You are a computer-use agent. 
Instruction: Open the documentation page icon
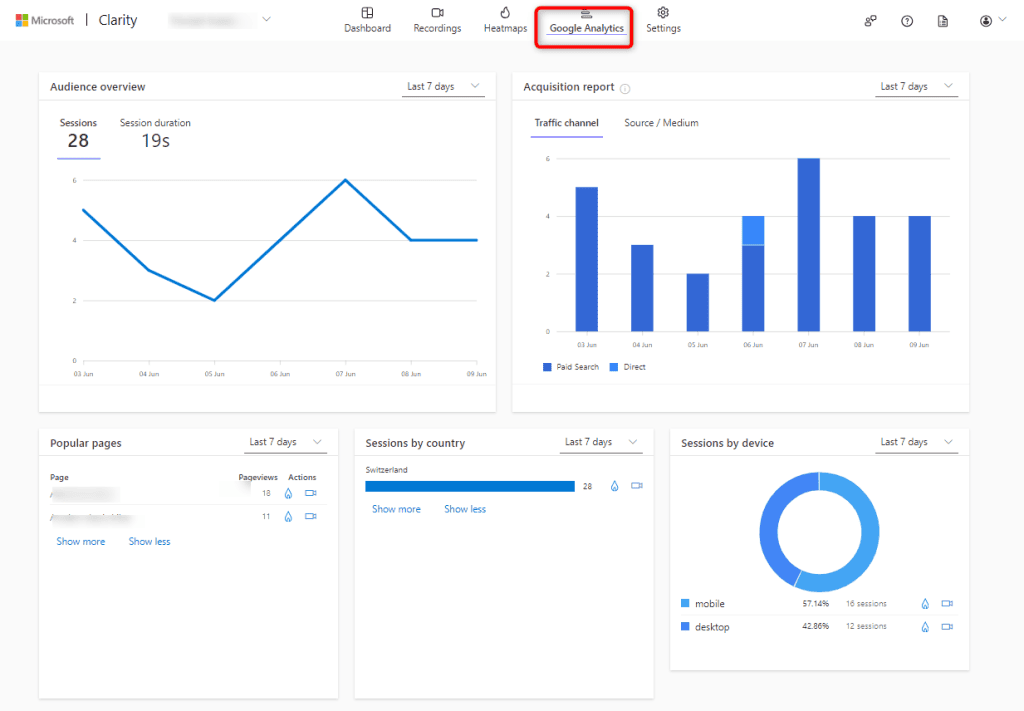[x=942, y=20]
